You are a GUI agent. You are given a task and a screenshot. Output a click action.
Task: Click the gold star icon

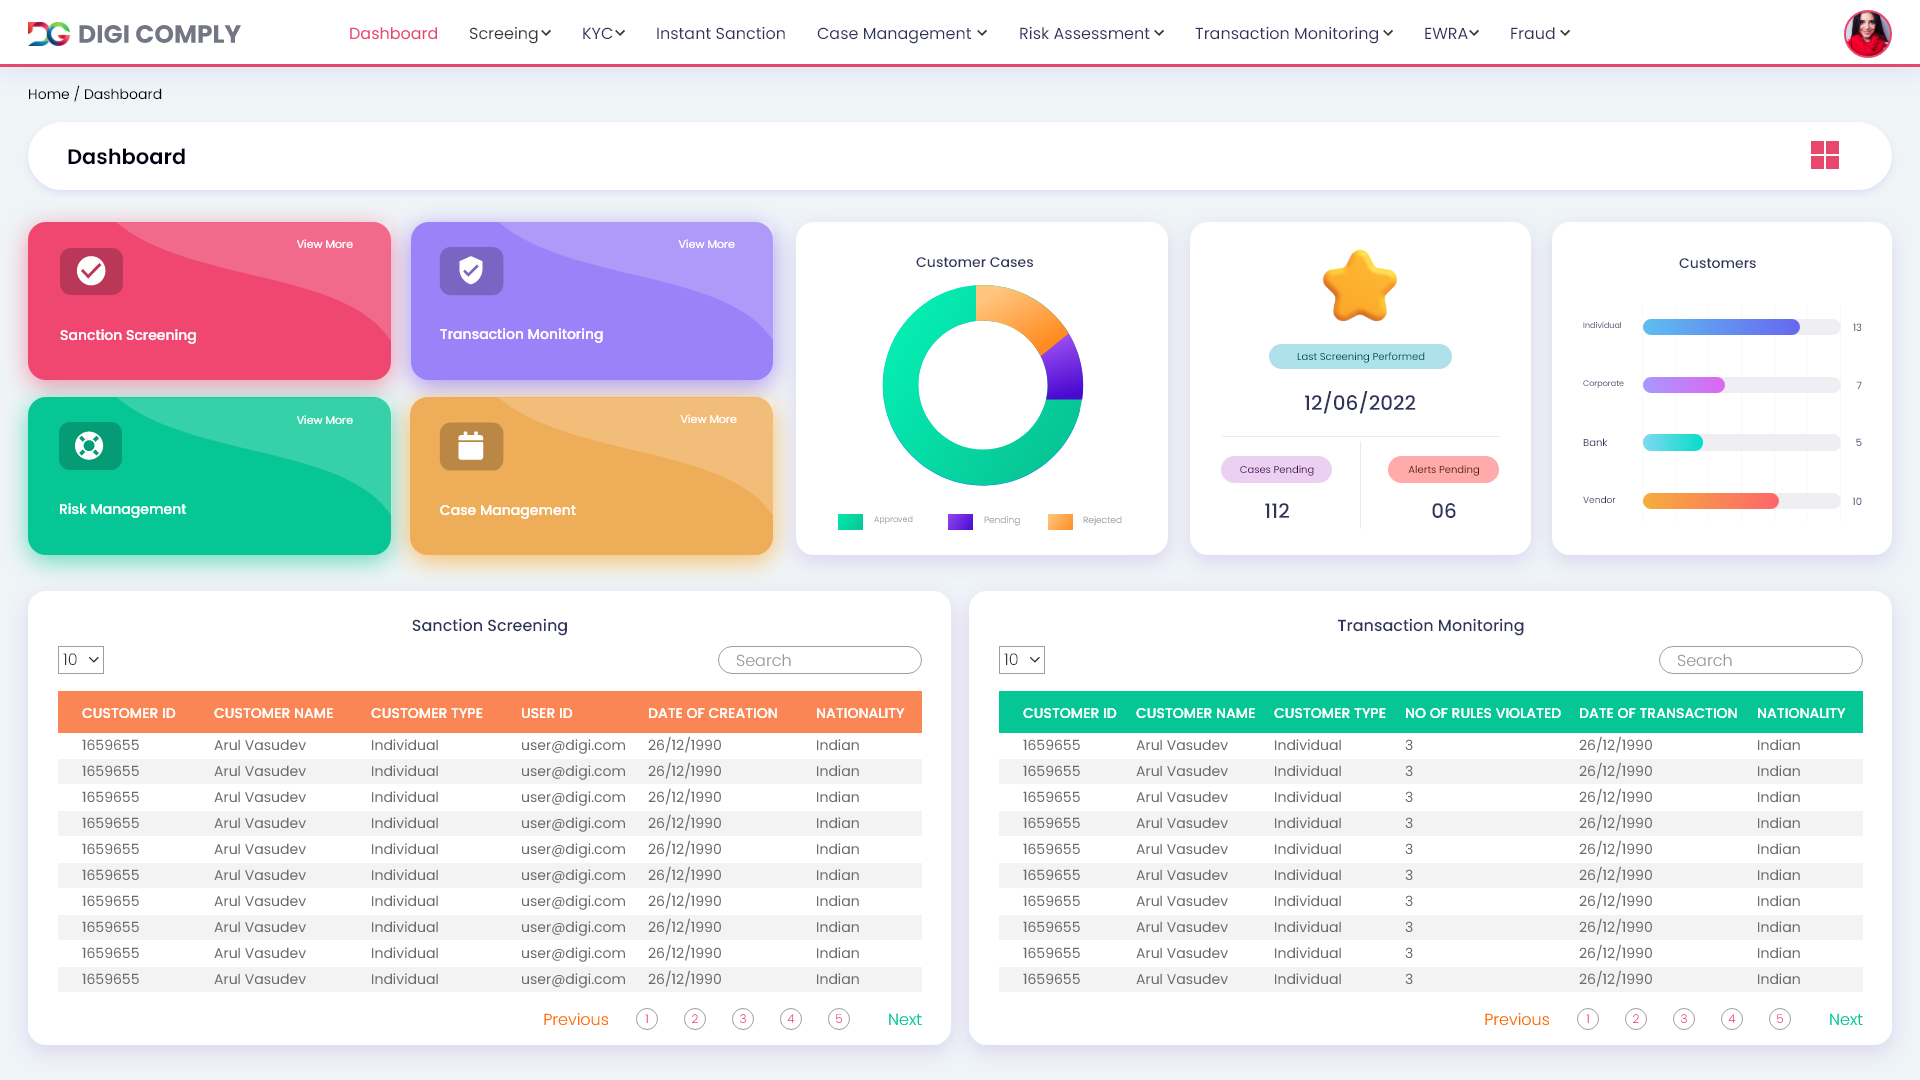[1359, 287]
